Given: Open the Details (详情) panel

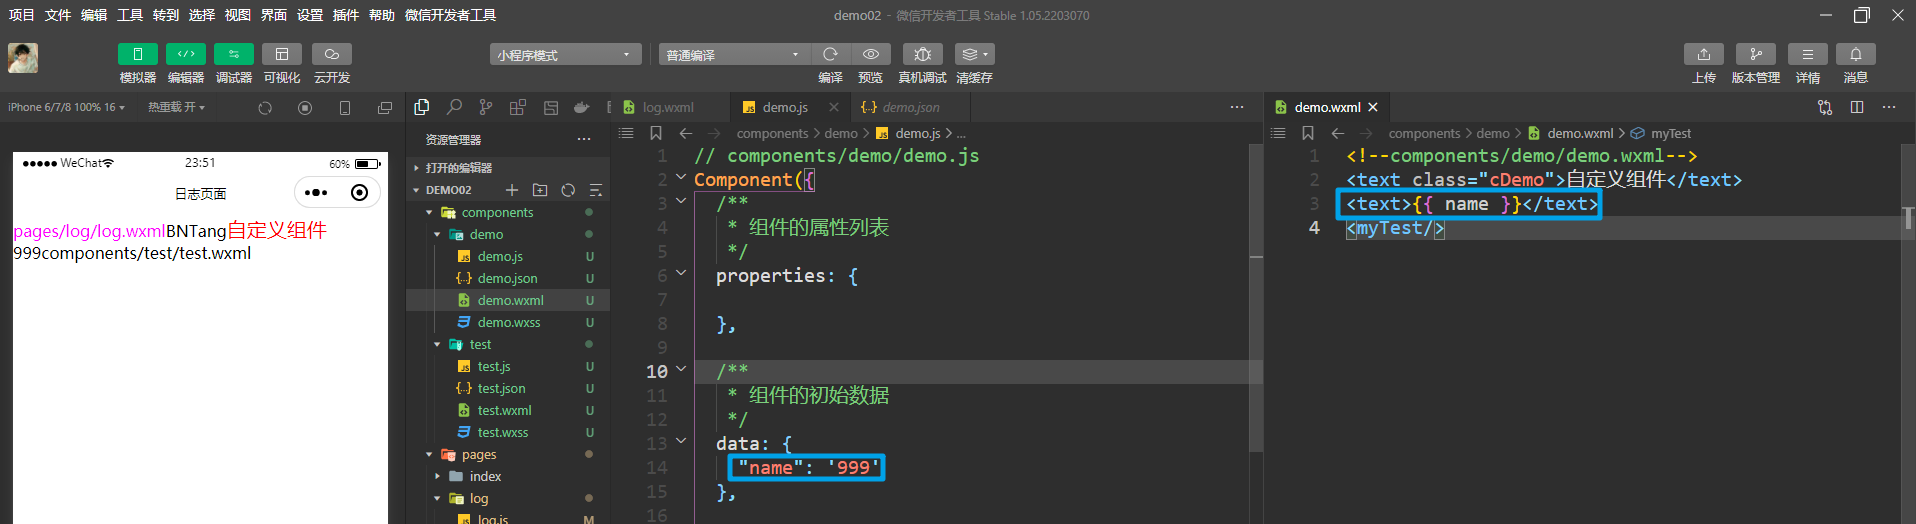Looking at the screenshot, I should click(x=1808, y=54).
